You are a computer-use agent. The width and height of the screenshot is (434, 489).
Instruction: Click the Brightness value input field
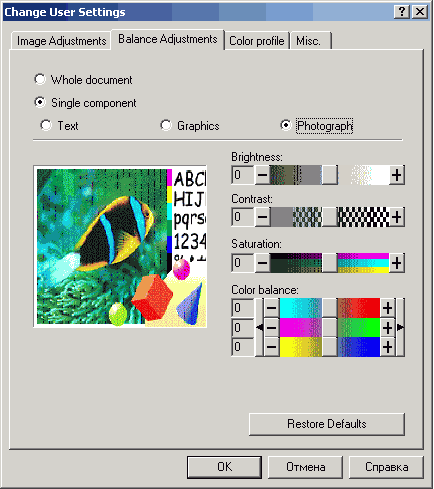tap(243, 175)
